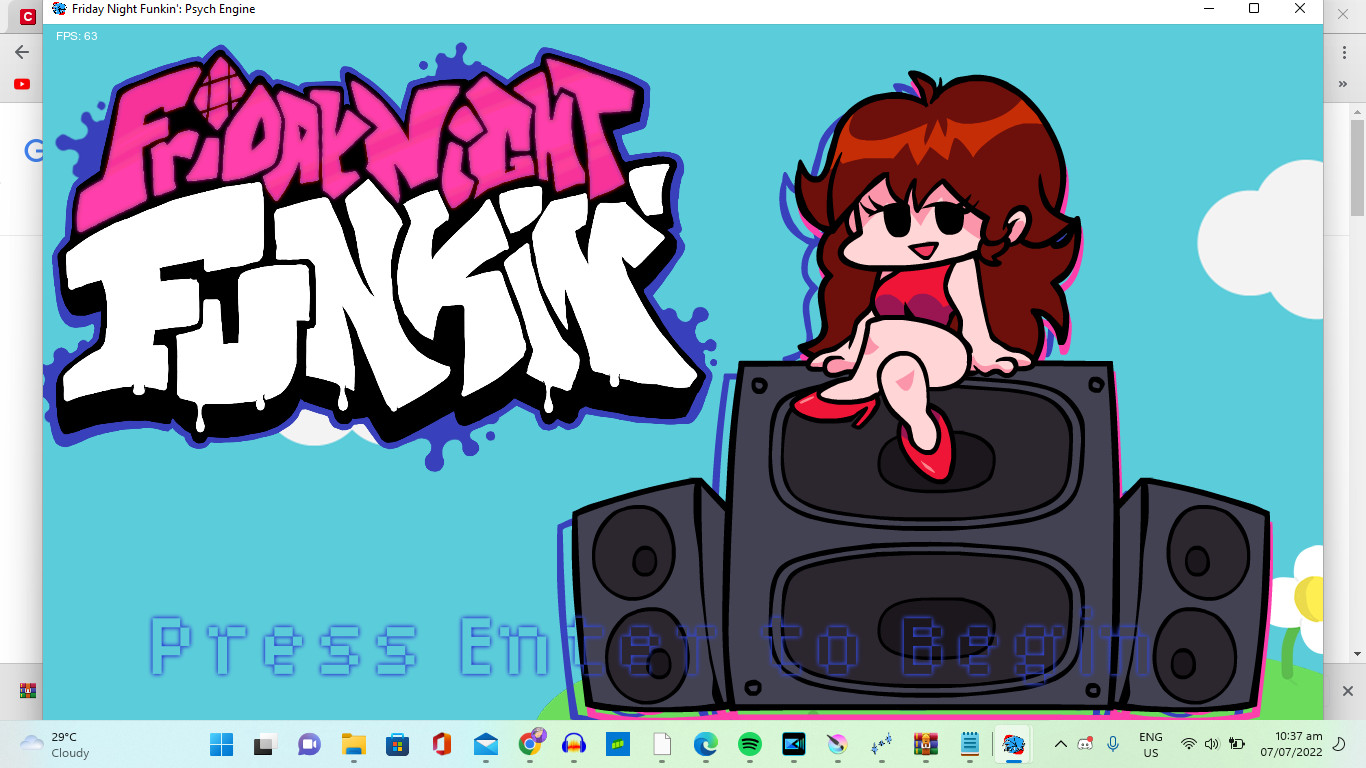Click the Discord tray icon
This screenshot has width=1366, height=768.
(x=1086, y=744)
